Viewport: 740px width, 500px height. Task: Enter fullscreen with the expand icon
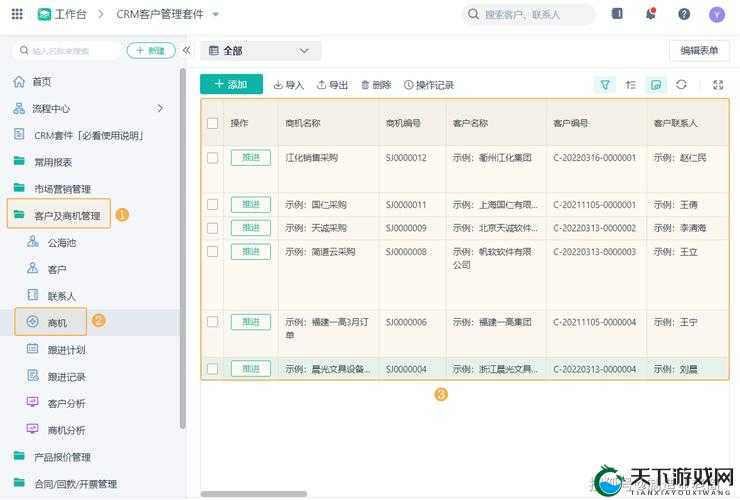tap(718, 85)
